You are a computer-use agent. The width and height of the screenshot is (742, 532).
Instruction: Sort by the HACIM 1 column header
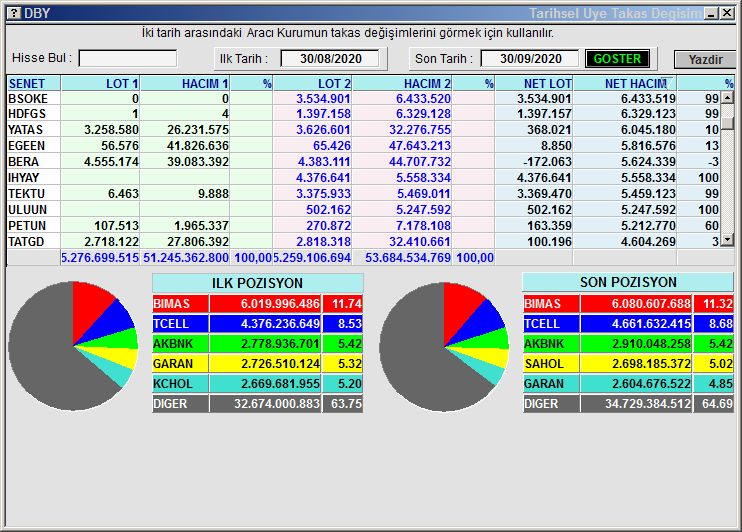[x=185, y=83]
